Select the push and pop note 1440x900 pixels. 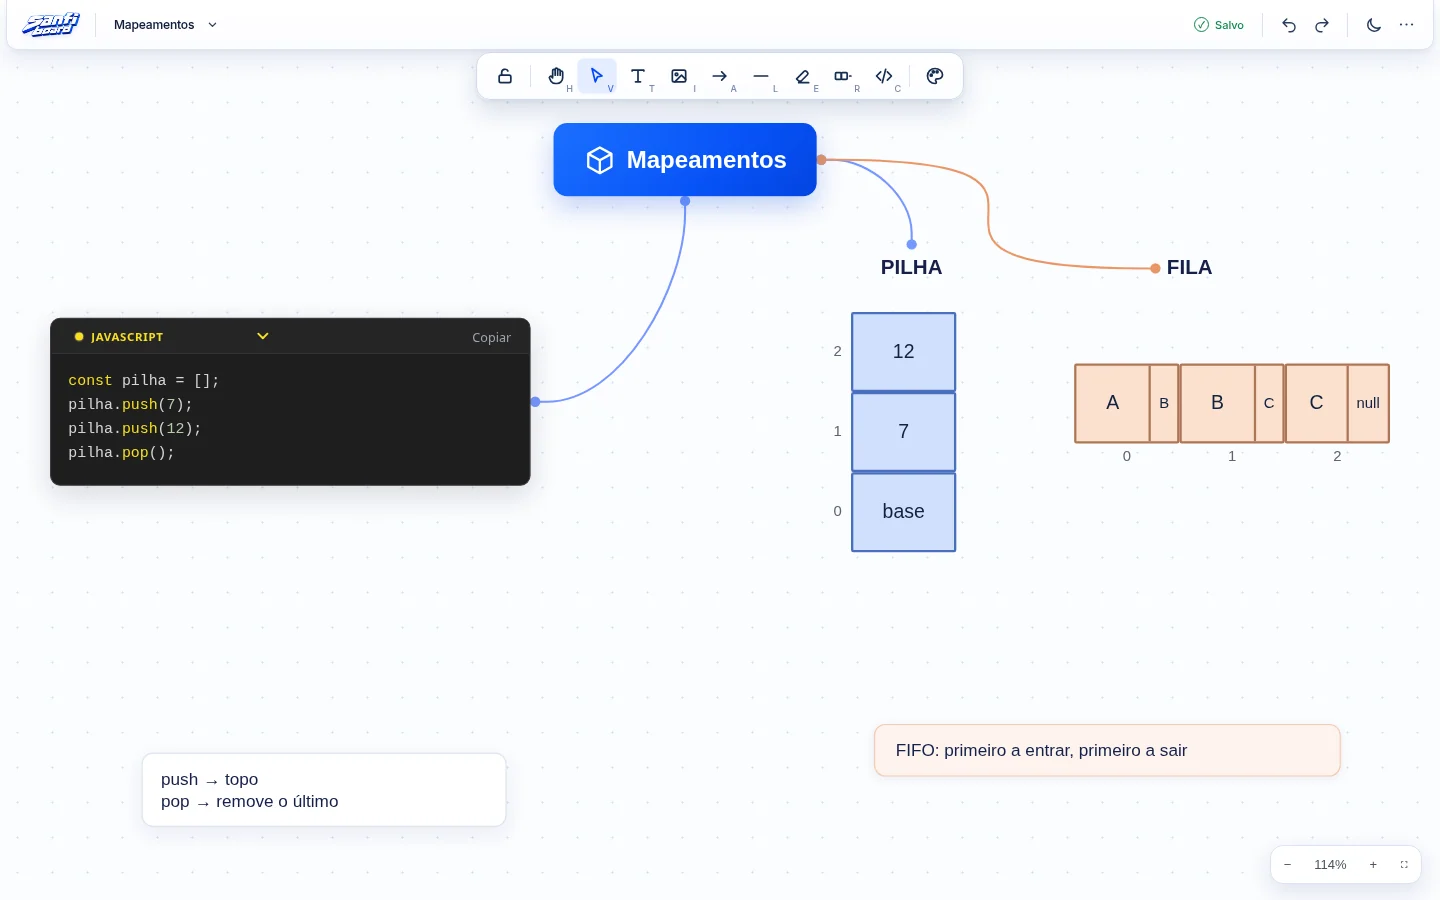[x=324, y=790]
